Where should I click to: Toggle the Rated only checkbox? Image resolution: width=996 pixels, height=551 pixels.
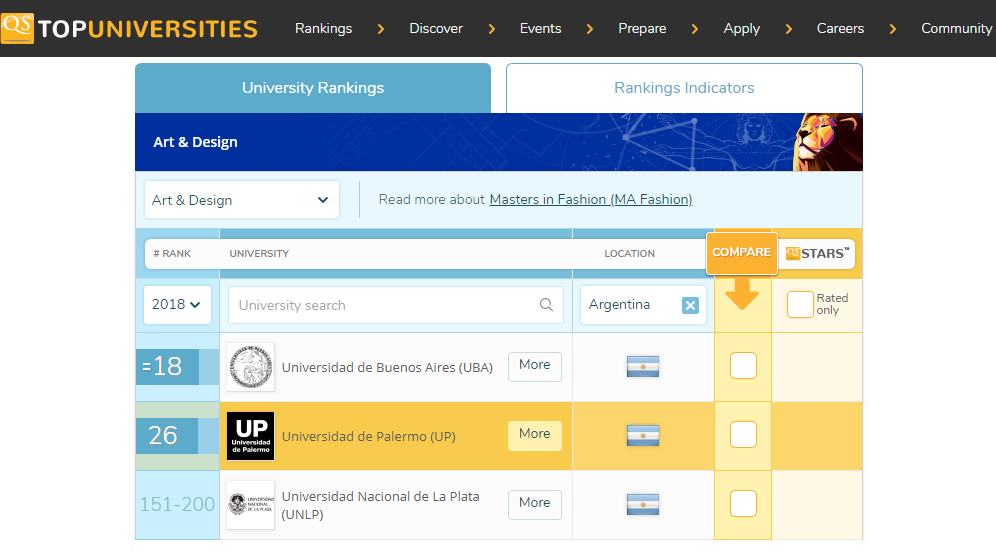point(800,304)
